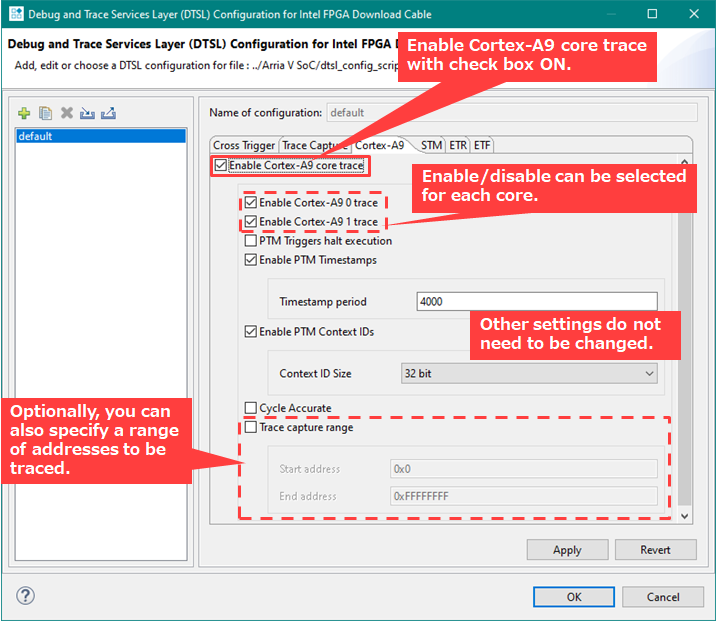Open the Context ID Size dropdown
The width and height of the screenshot is (716, 621).
[528, 373]
